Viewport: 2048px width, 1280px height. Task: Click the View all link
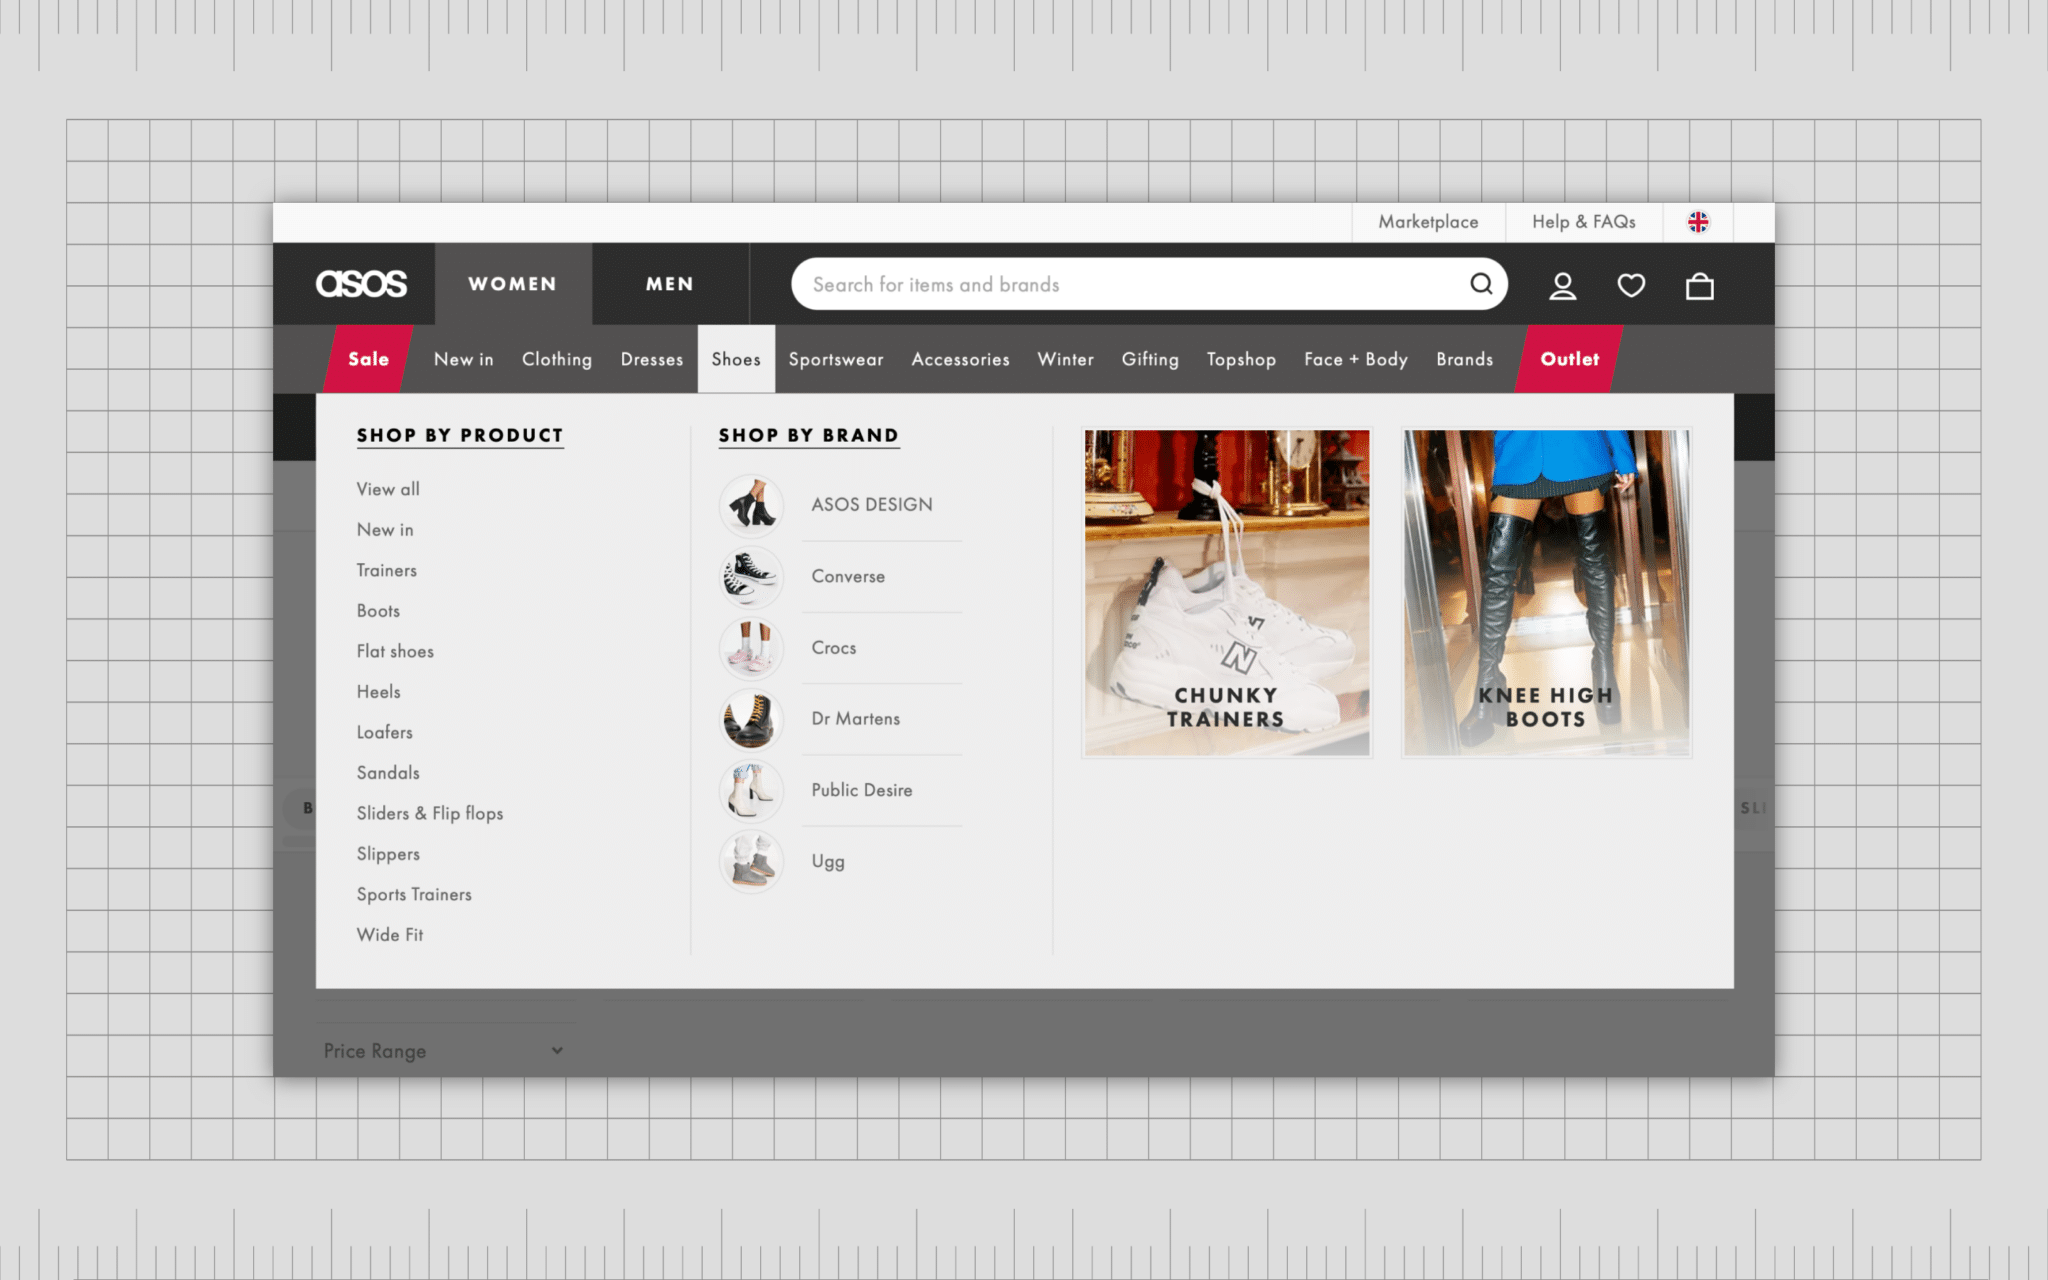click(x=388, y=489)
